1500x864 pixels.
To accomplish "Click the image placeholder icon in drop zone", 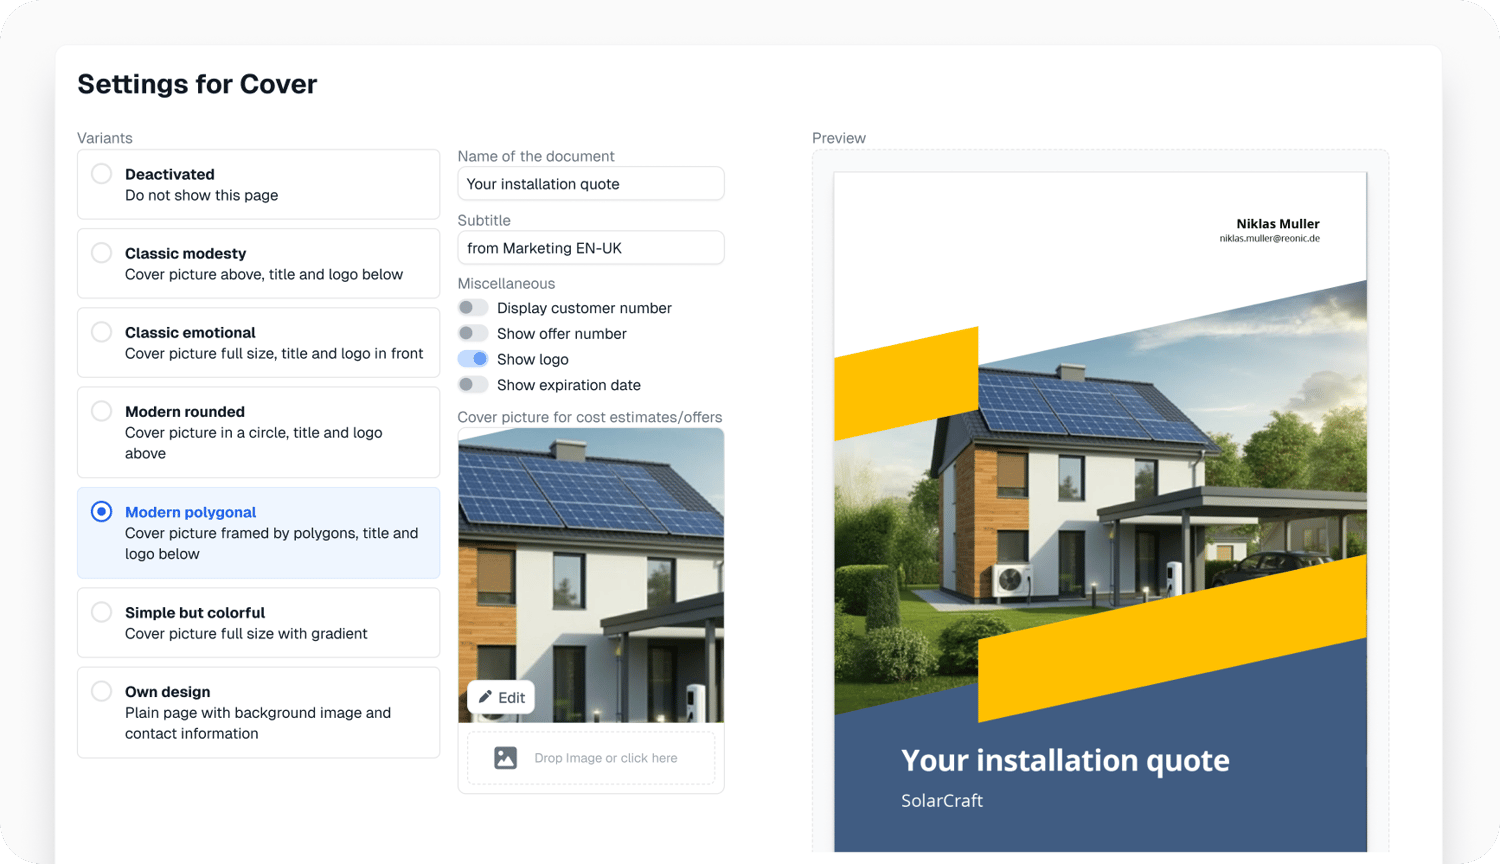I will coord(506,758).
